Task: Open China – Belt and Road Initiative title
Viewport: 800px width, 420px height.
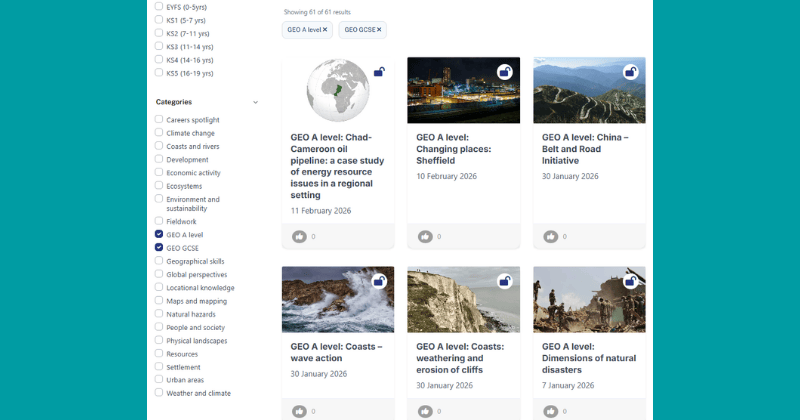Action: pyautogui.click(x=585, y=149)
